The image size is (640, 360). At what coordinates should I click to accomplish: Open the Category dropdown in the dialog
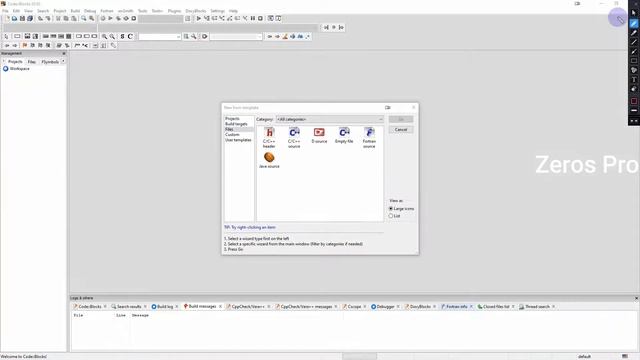point(330,119)
